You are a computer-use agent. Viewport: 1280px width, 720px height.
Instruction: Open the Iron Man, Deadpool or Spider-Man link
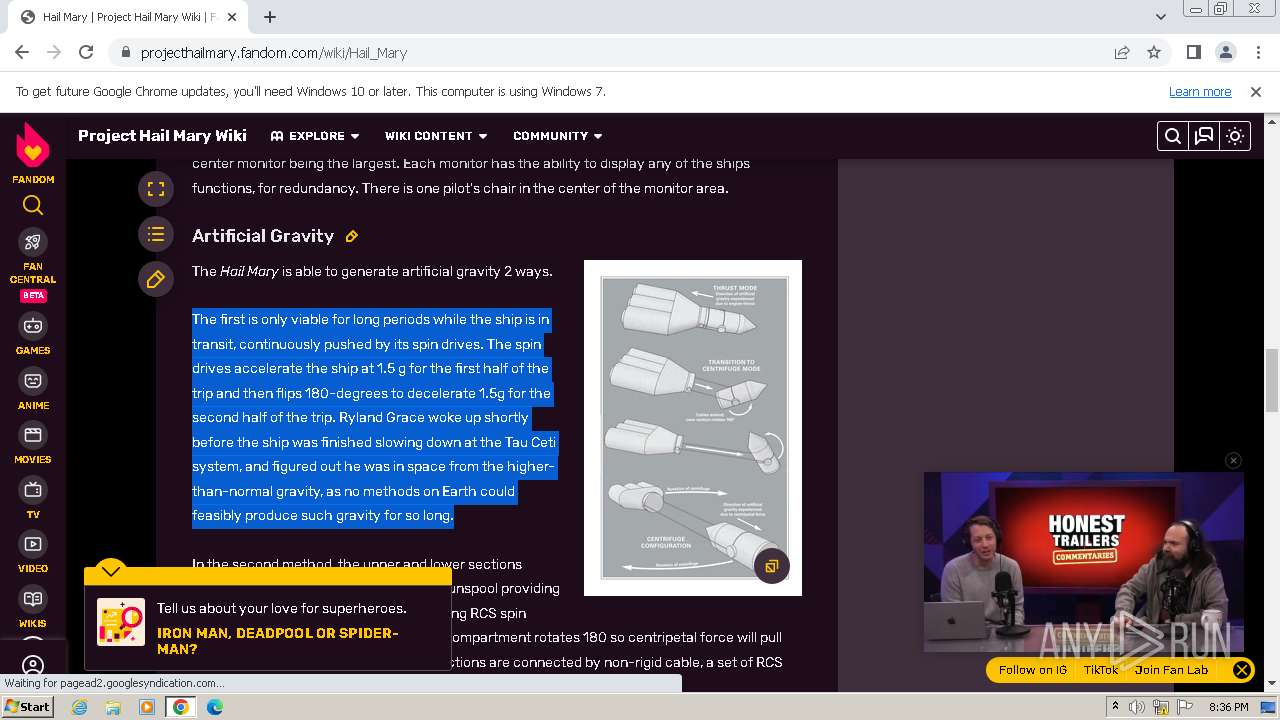point(278,641)
